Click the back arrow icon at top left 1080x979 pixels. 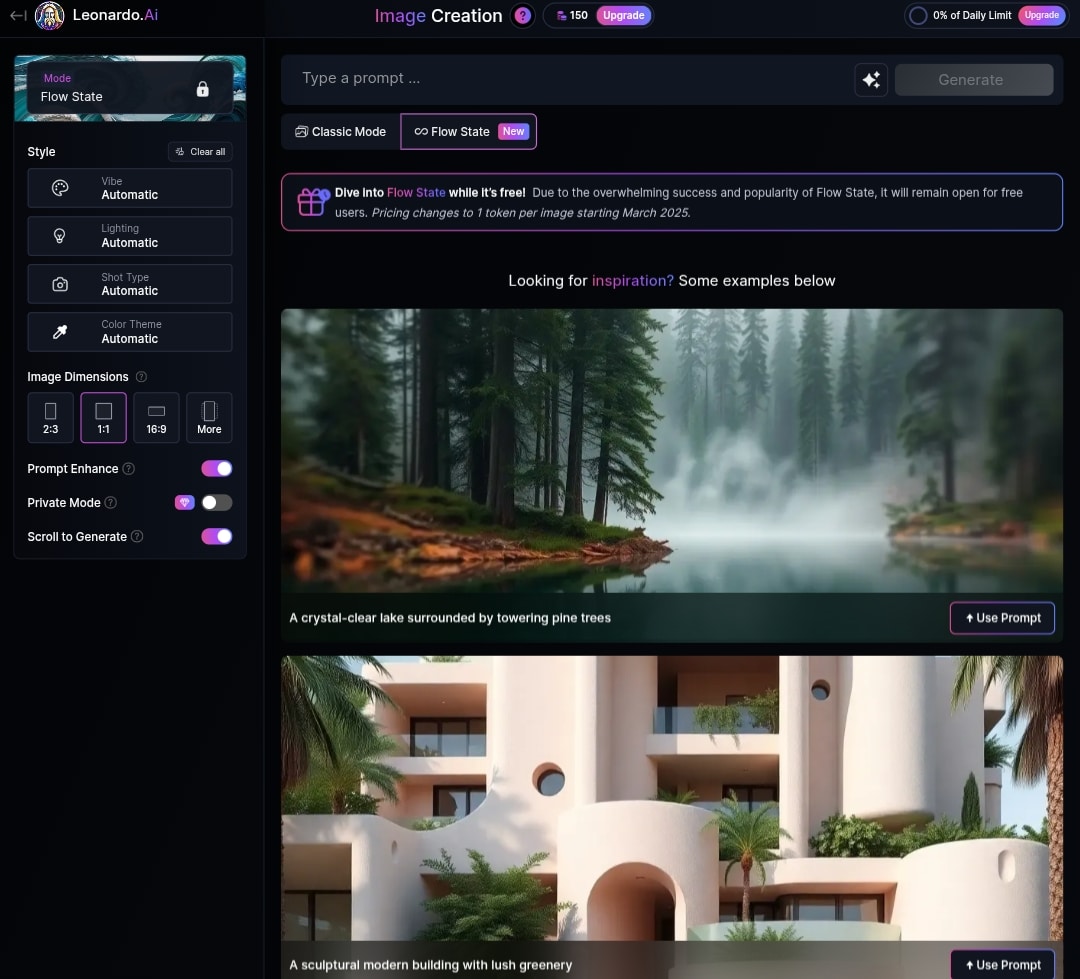19,15
